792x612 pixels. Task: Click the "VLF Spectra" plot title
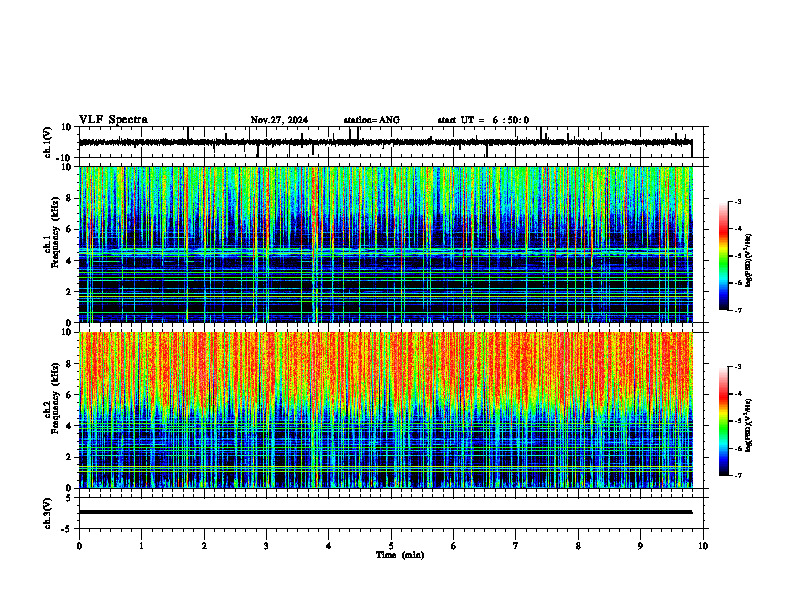click(113, 120)
